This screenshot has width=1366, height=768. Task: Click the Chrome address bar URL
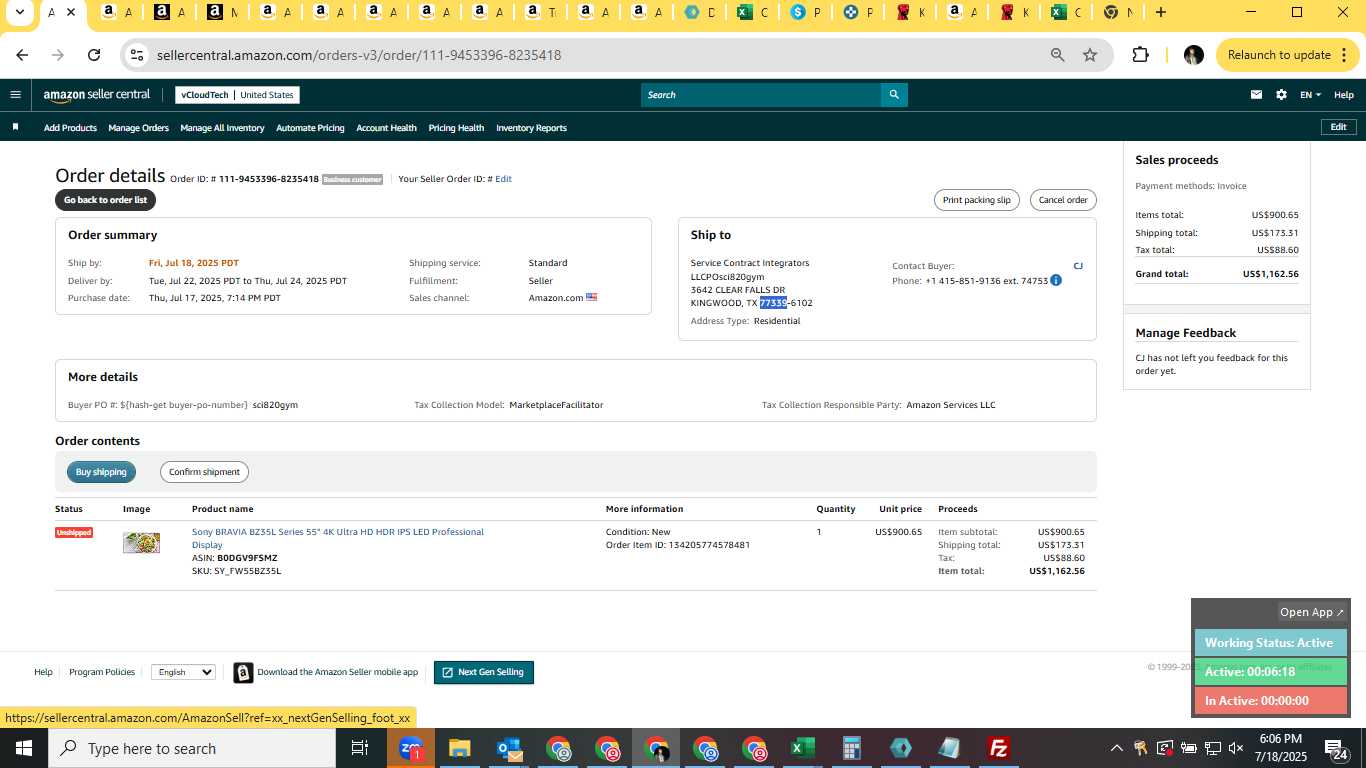pos(359,55)
